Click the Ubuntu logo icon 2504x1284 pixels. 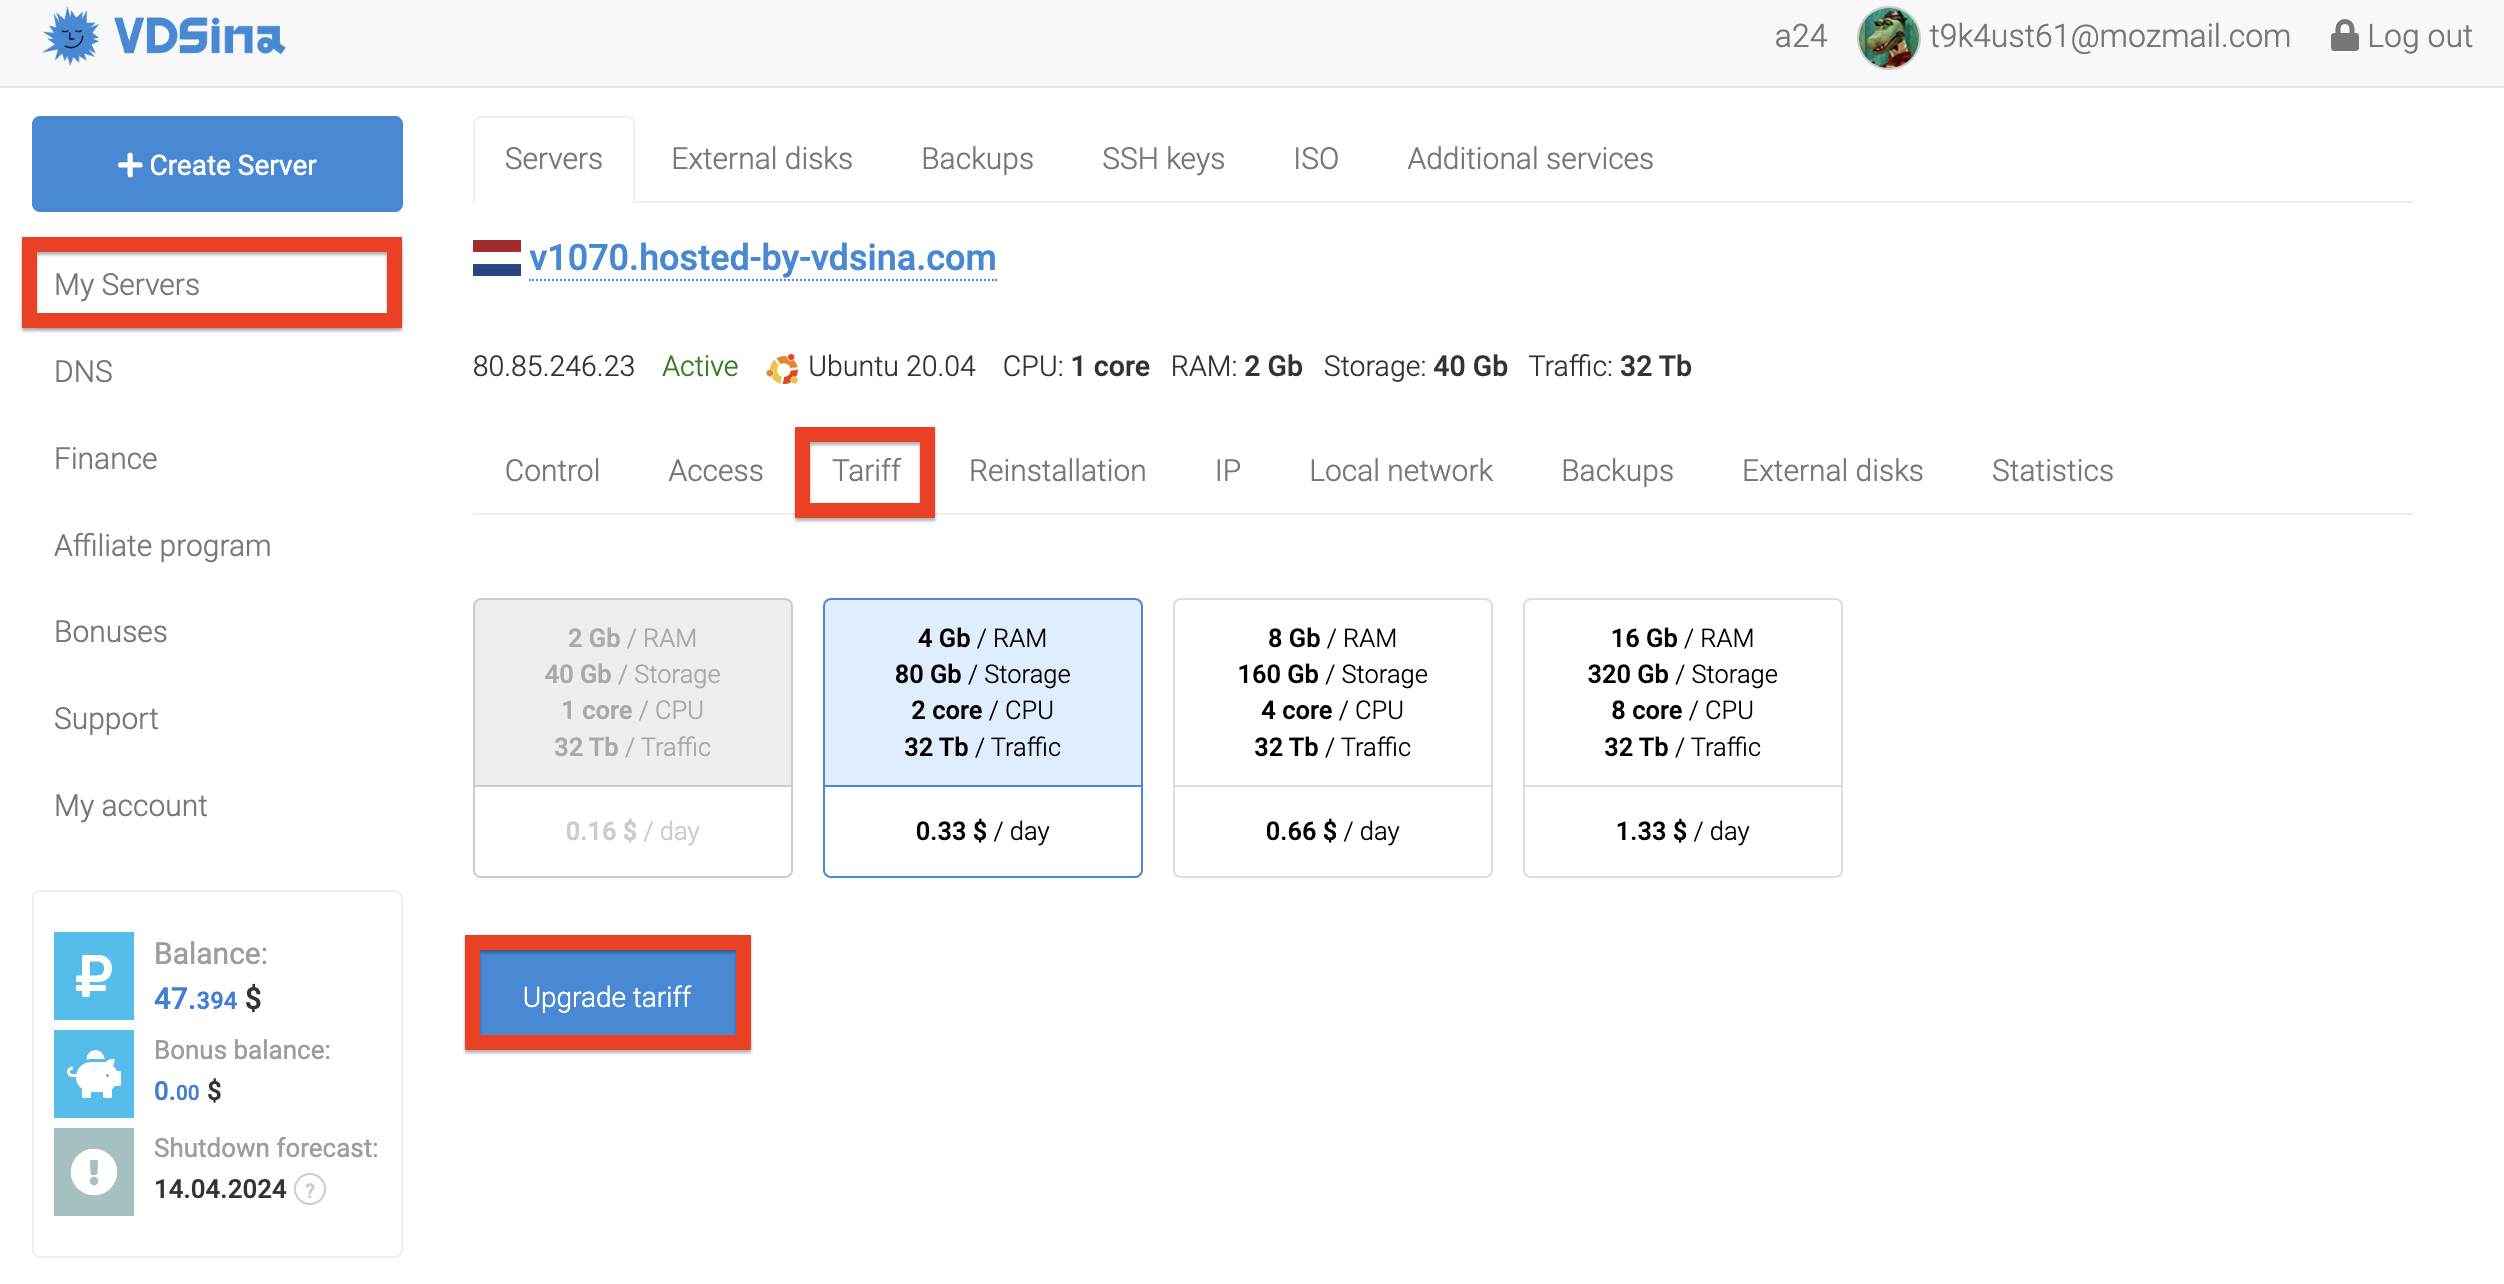[x=782, y=368]
